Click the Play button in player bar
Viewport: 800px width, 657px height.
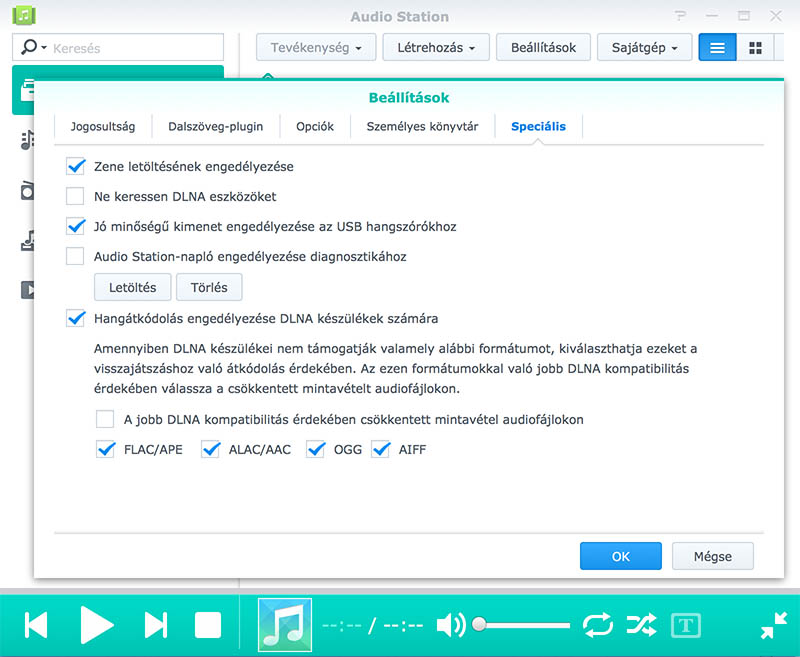(x=96, y=625)
